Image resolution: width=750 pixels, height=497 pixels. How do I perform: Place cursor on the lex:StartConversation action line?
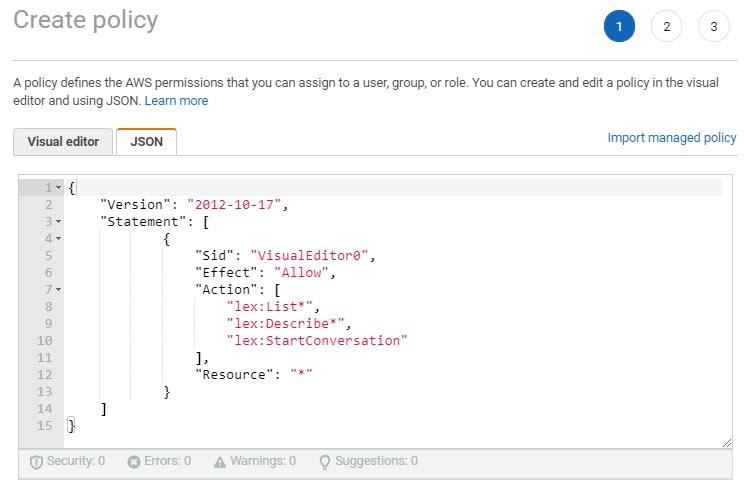pyautogui.click(x=317, y=341)
